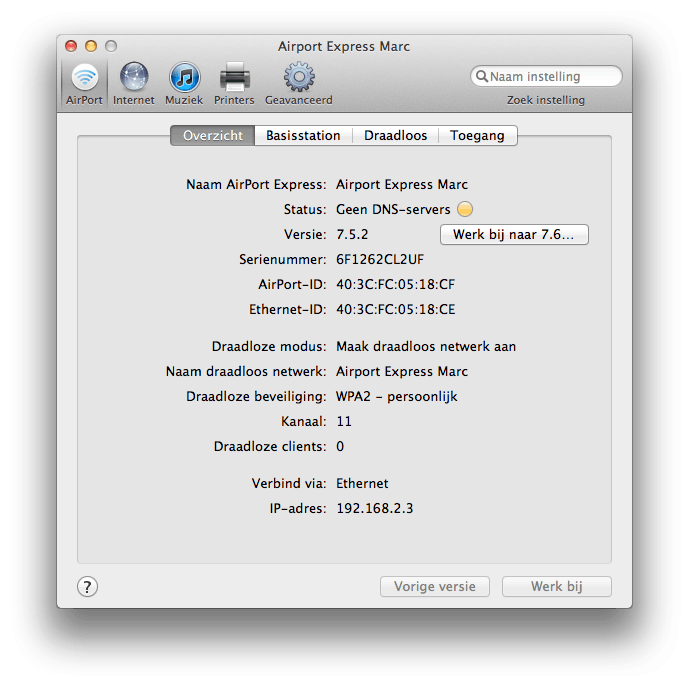This screenshot has height=687, width=689.
Task: Click the yellow status indicator light
Action: (465, 209)
